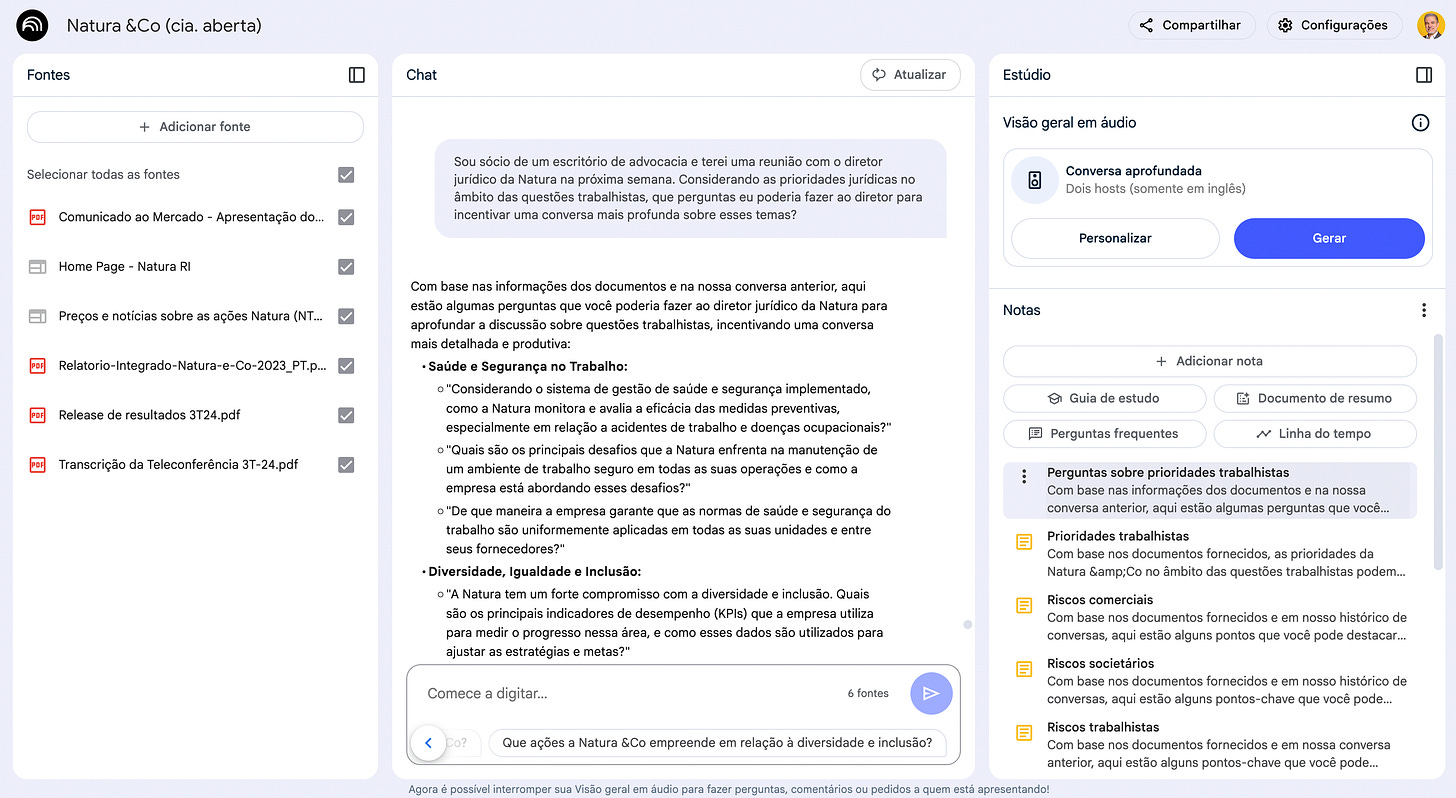Click note icon of Riscos comerciais

(x=1023, y=605)
